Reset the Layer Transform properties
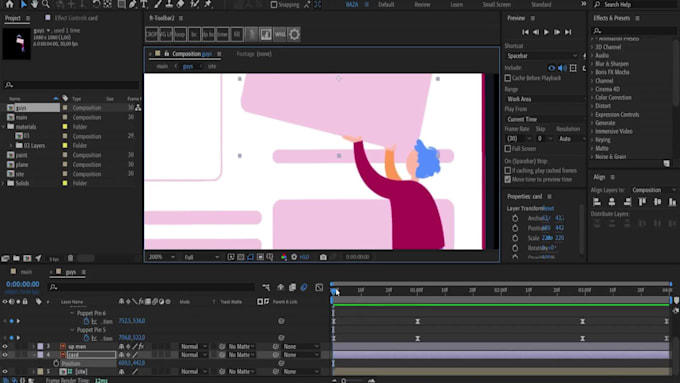The width and height of the screenshot is (680, 383). (x=548, y=209)
